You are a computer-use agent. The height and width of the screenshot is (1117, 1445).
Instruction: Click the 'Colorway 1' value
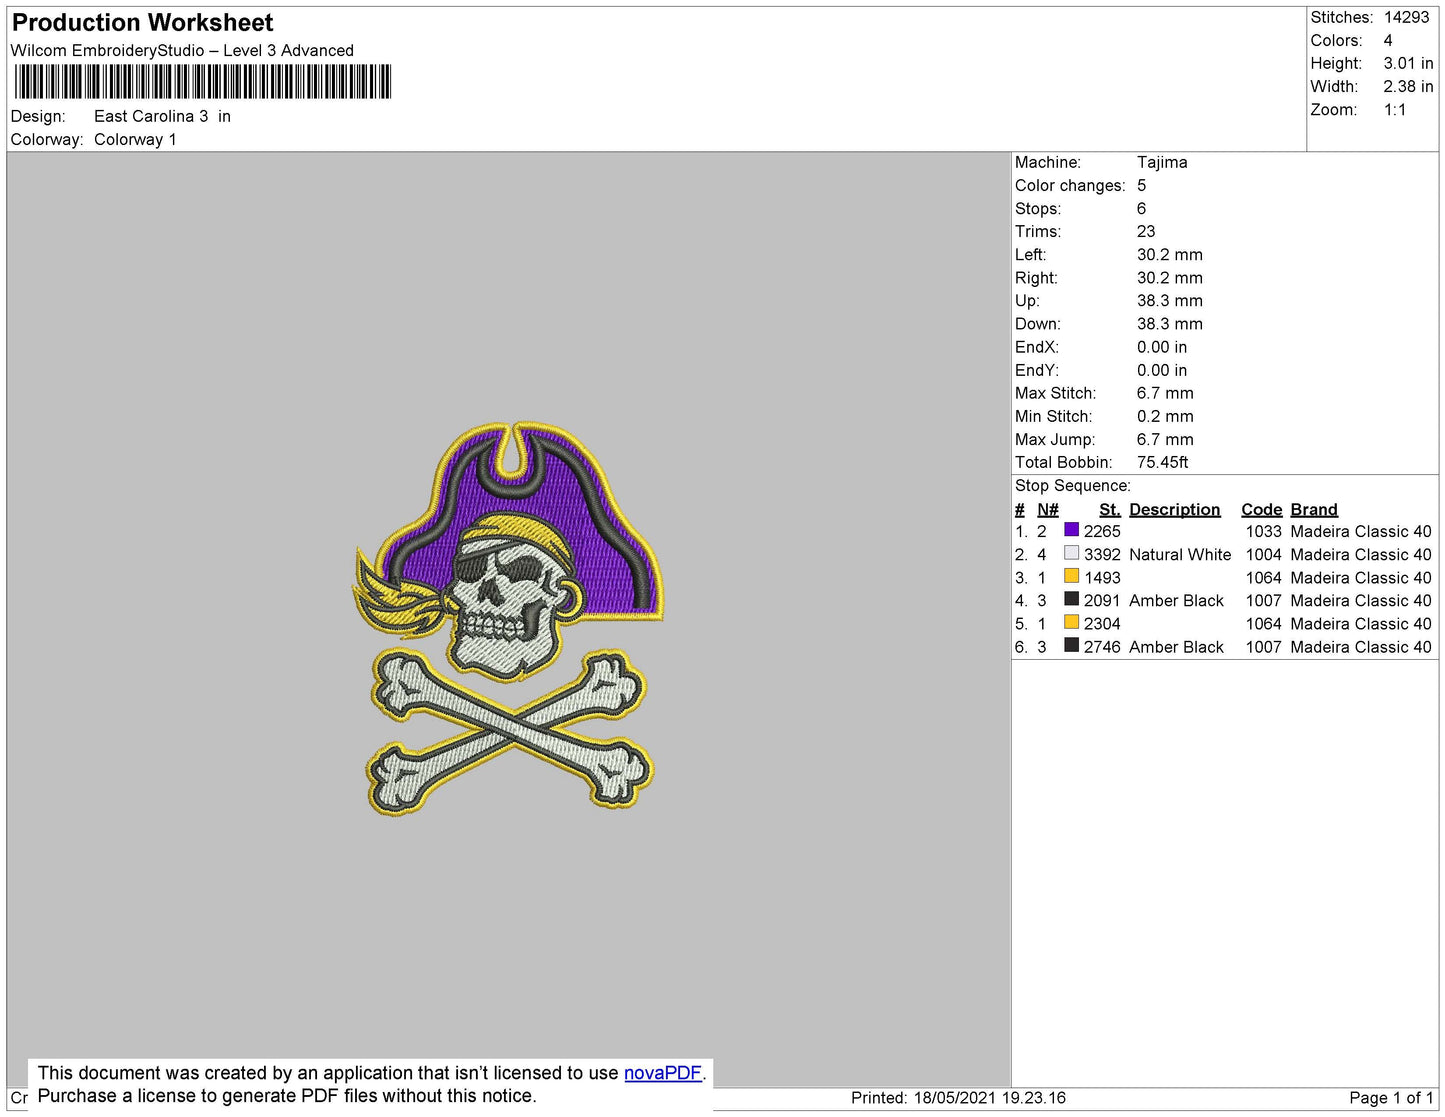(135, 139)
